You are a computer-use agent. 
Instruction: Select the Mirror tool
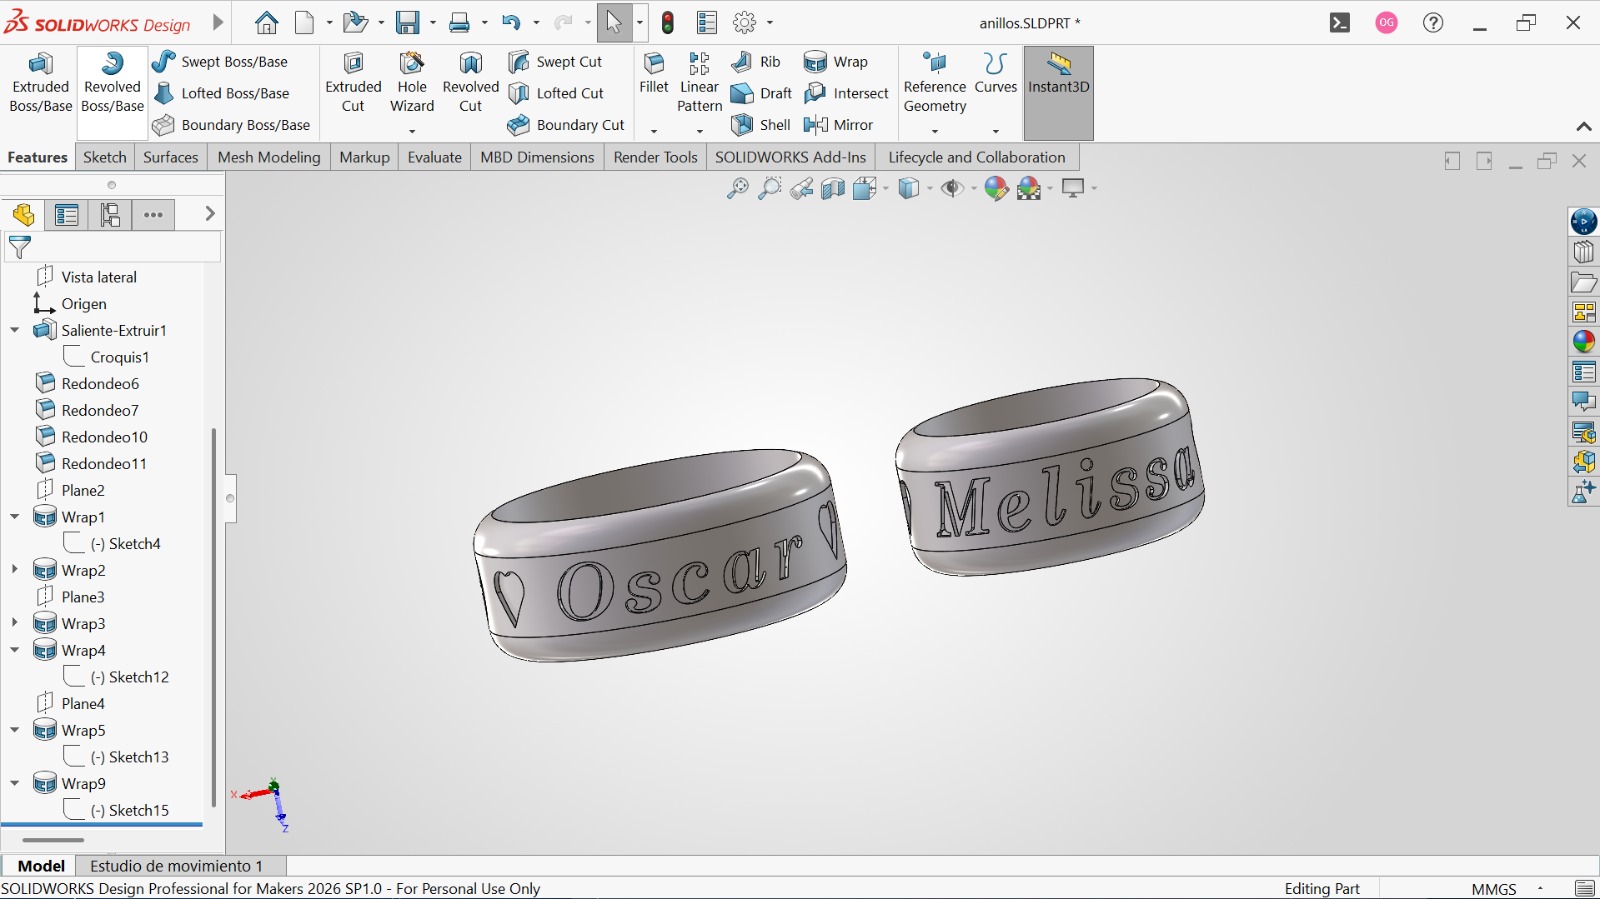(x=839, y=125)
